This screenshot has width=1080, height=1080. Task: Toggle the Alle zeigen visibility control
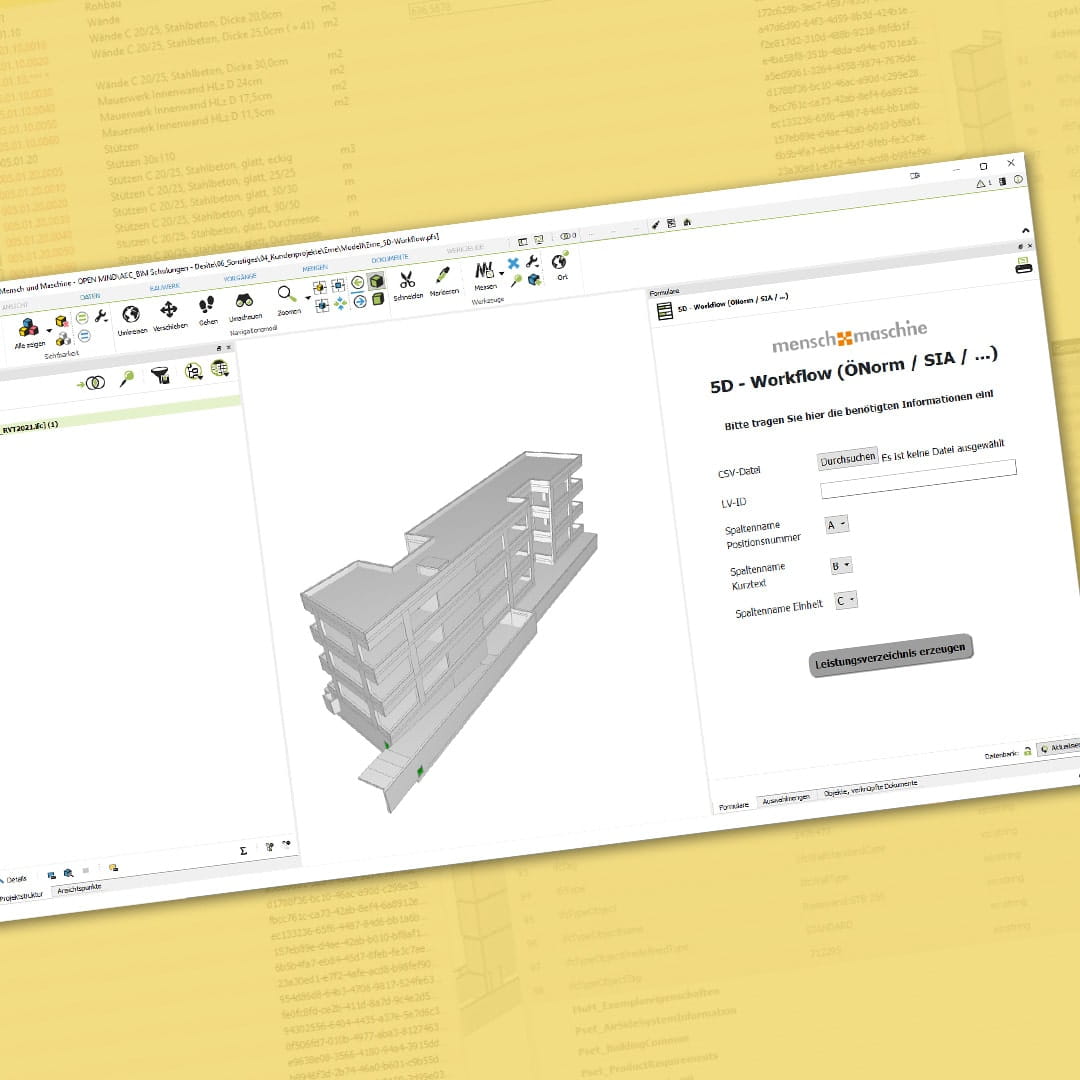(x=28, y=328)
